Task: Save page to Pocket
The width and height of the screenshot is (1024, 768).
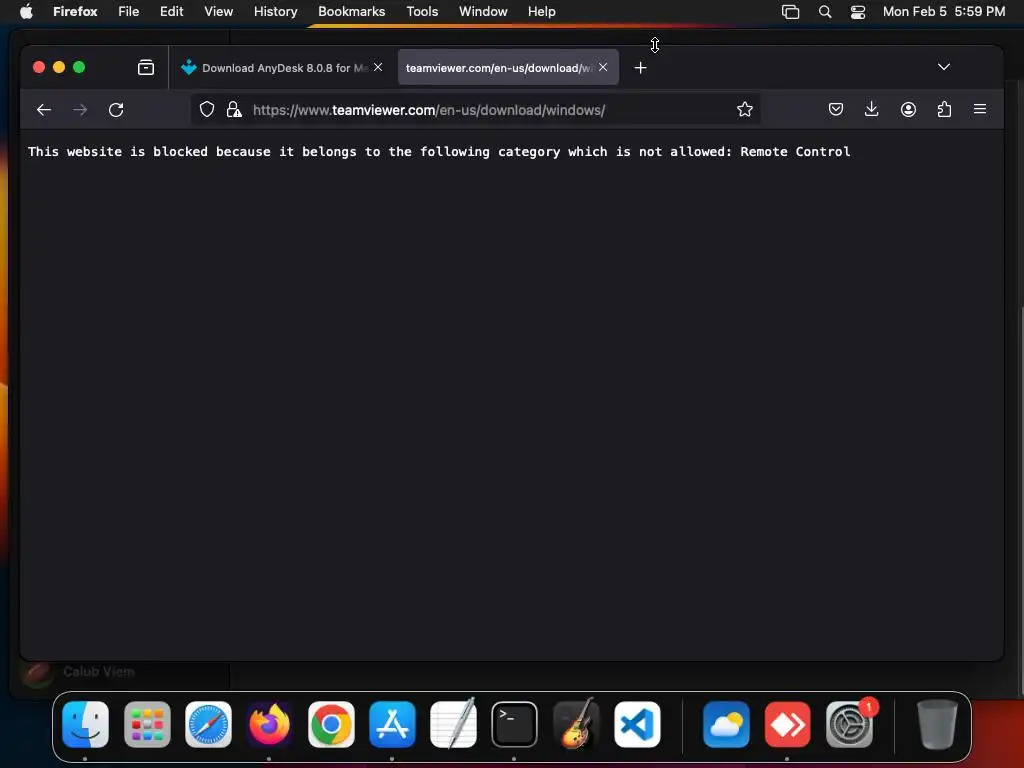Action: (835, 110)
